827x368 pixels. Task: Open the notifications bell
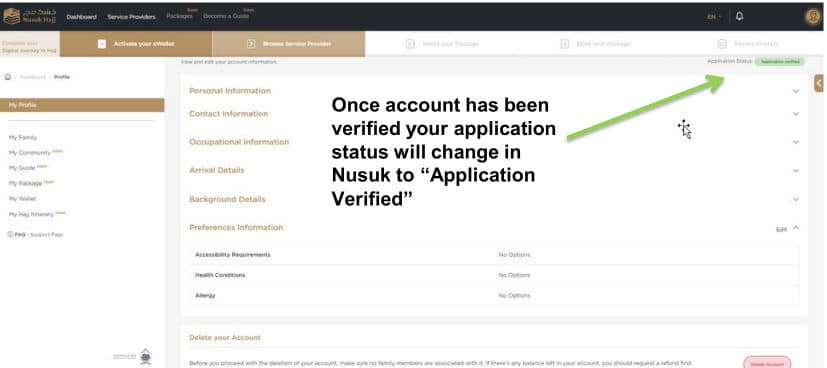[739, 16]
